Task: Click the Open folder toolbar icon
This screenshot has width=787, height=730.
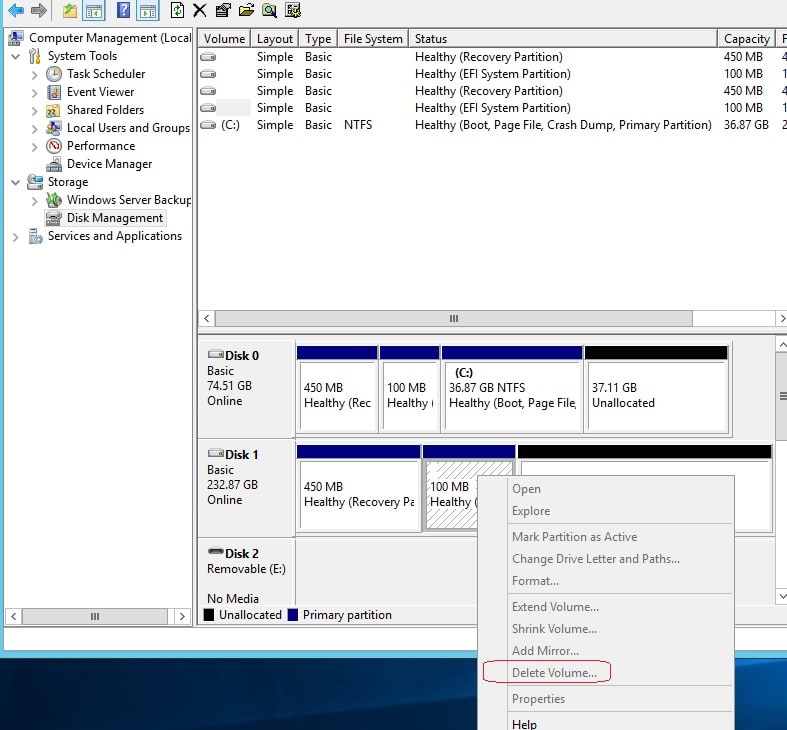Action: pos(246,10)
